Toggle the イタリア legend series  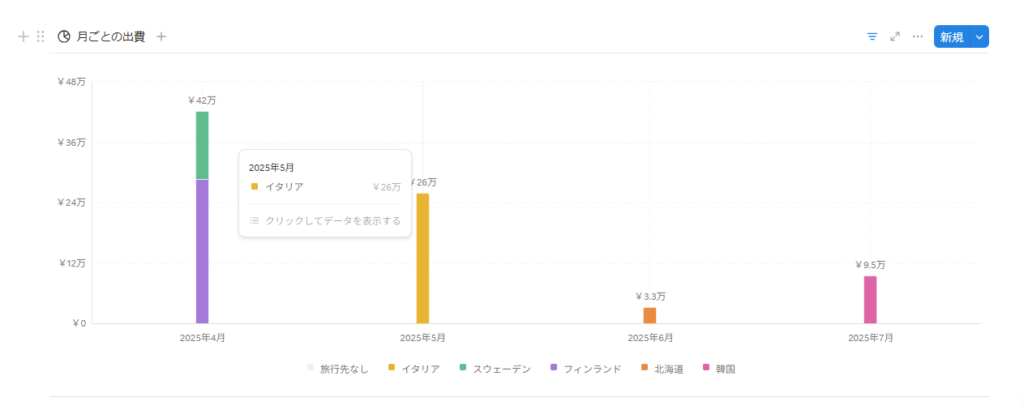click(414, 369)
